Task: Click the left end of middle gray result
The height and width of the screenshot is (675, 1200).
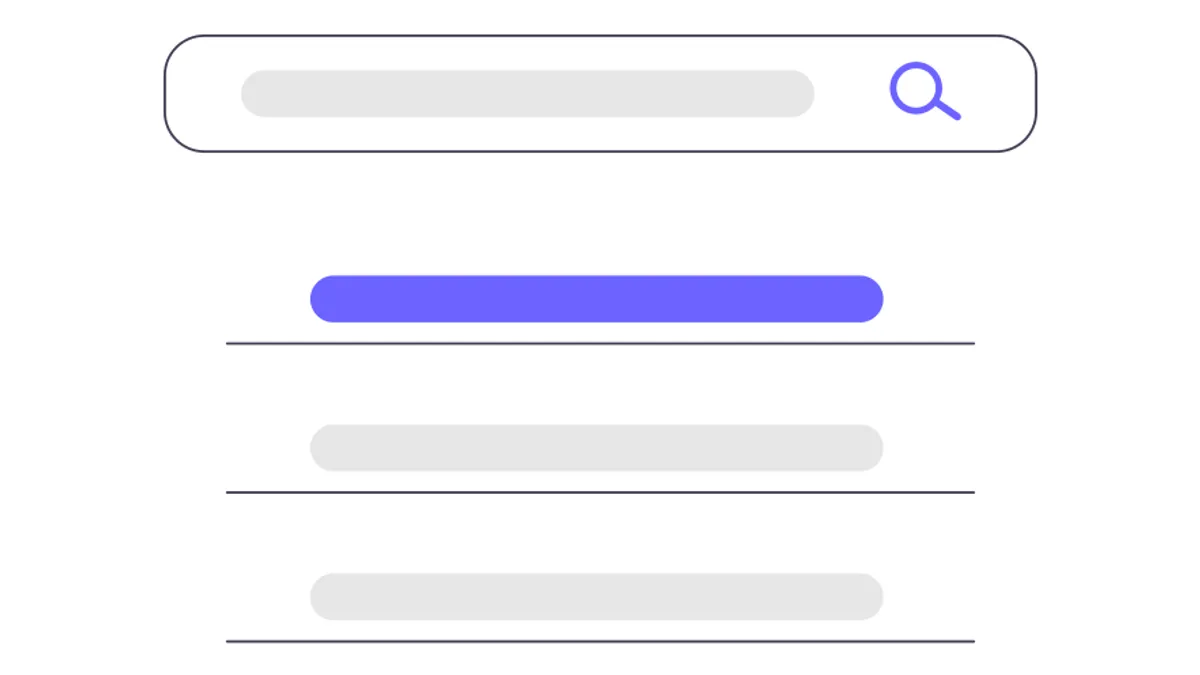Action: click(328, 448)
